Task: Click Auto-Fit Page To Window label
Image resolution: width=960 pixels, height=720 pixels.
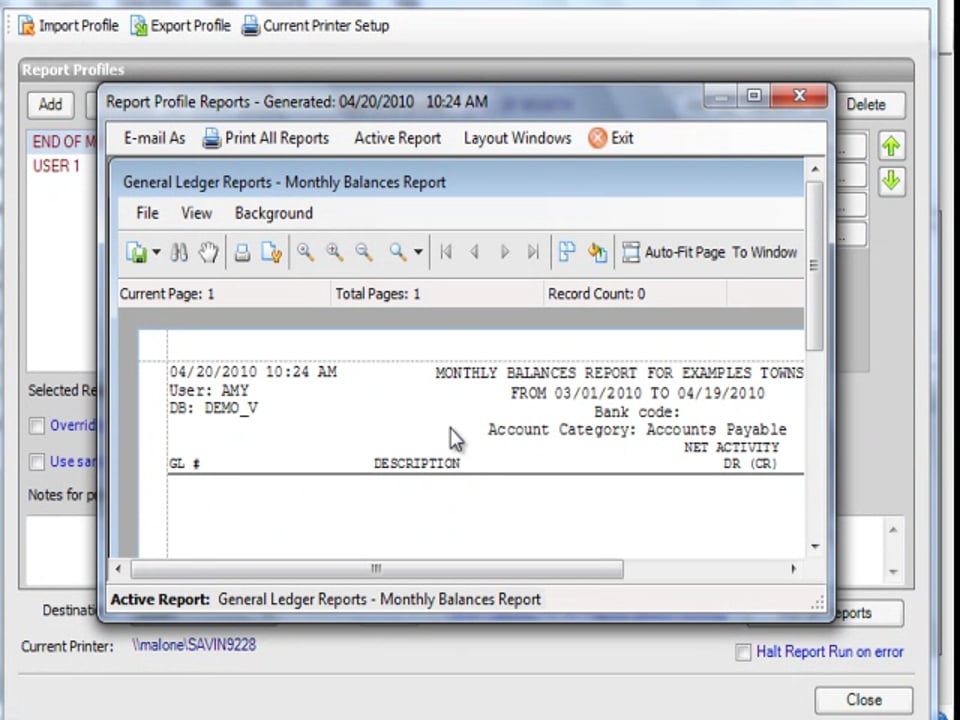Action: click(x=721, y=252)
